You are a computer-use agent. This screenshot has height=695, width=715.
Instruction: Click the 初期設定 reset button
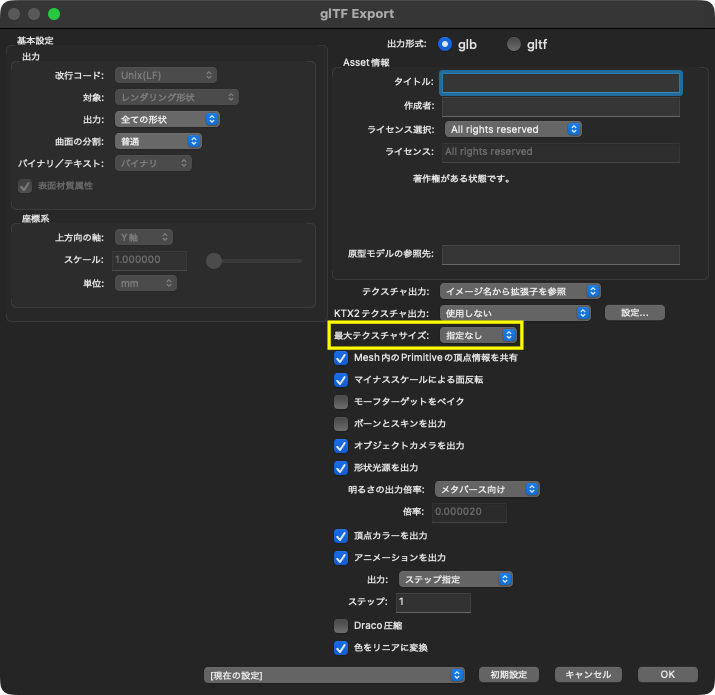point(509,675)
